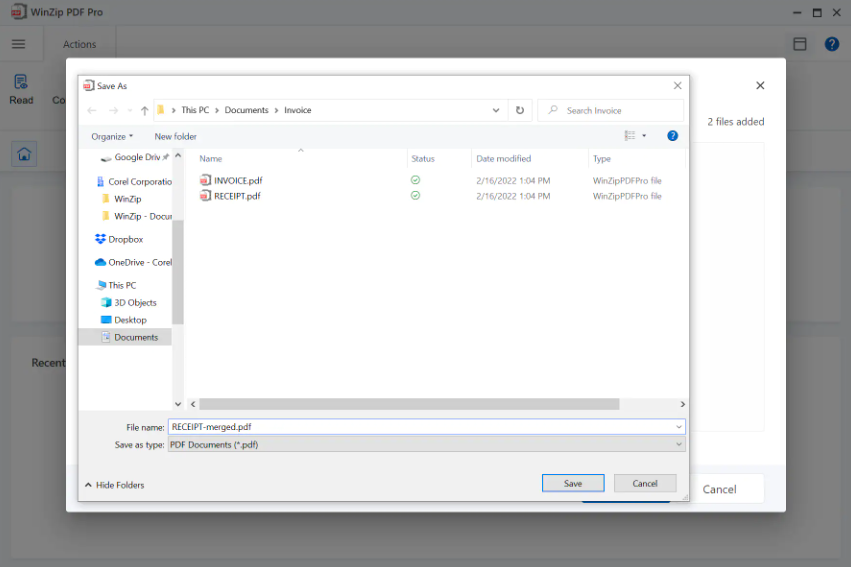The image size is (851, 567).
Task: Collapse with Hide Folders
Action: tap(115, 485)
